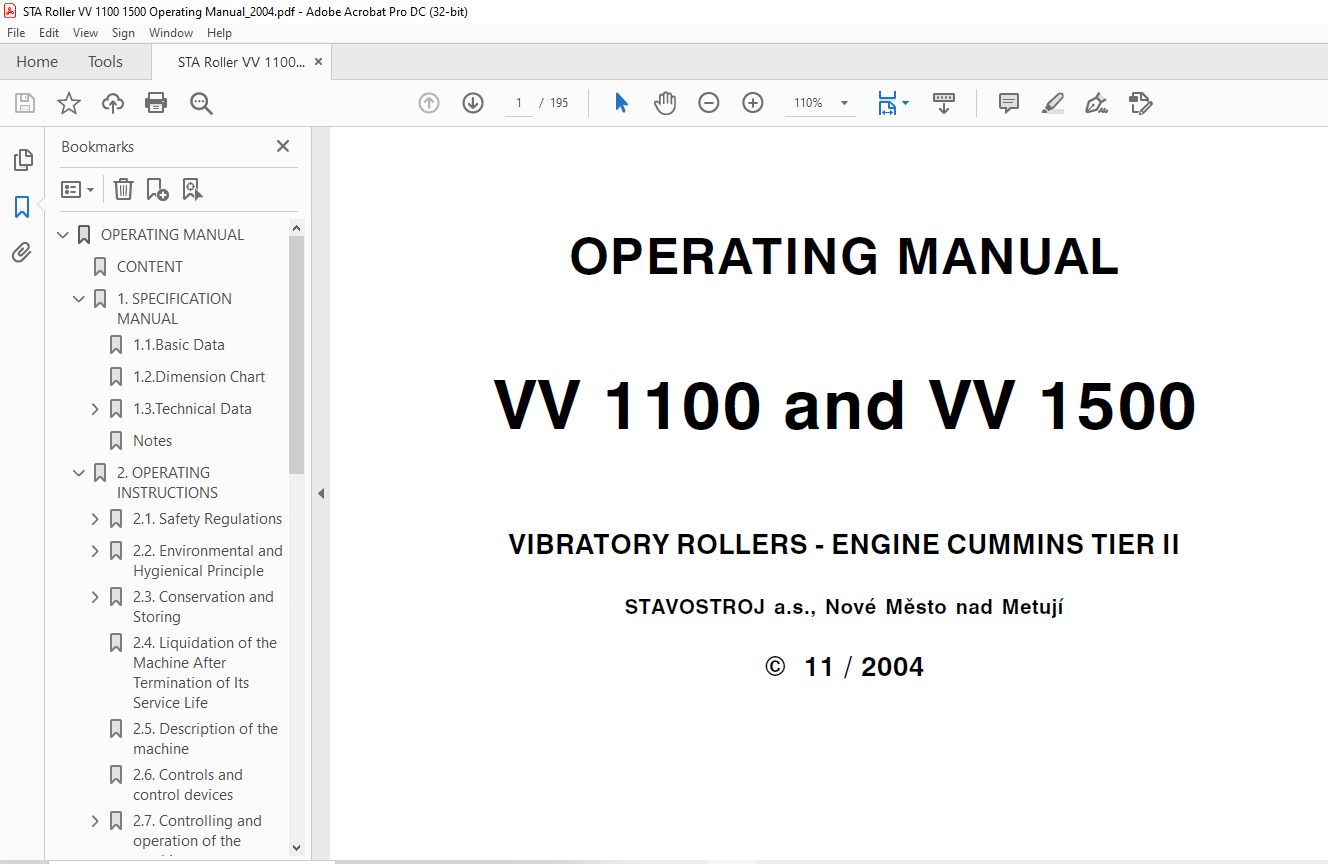This screenshot has height=864, width=1328.
Task: Open 2.4. Liquidation of the Machine bookmark
Action: [x=205, y=673]
